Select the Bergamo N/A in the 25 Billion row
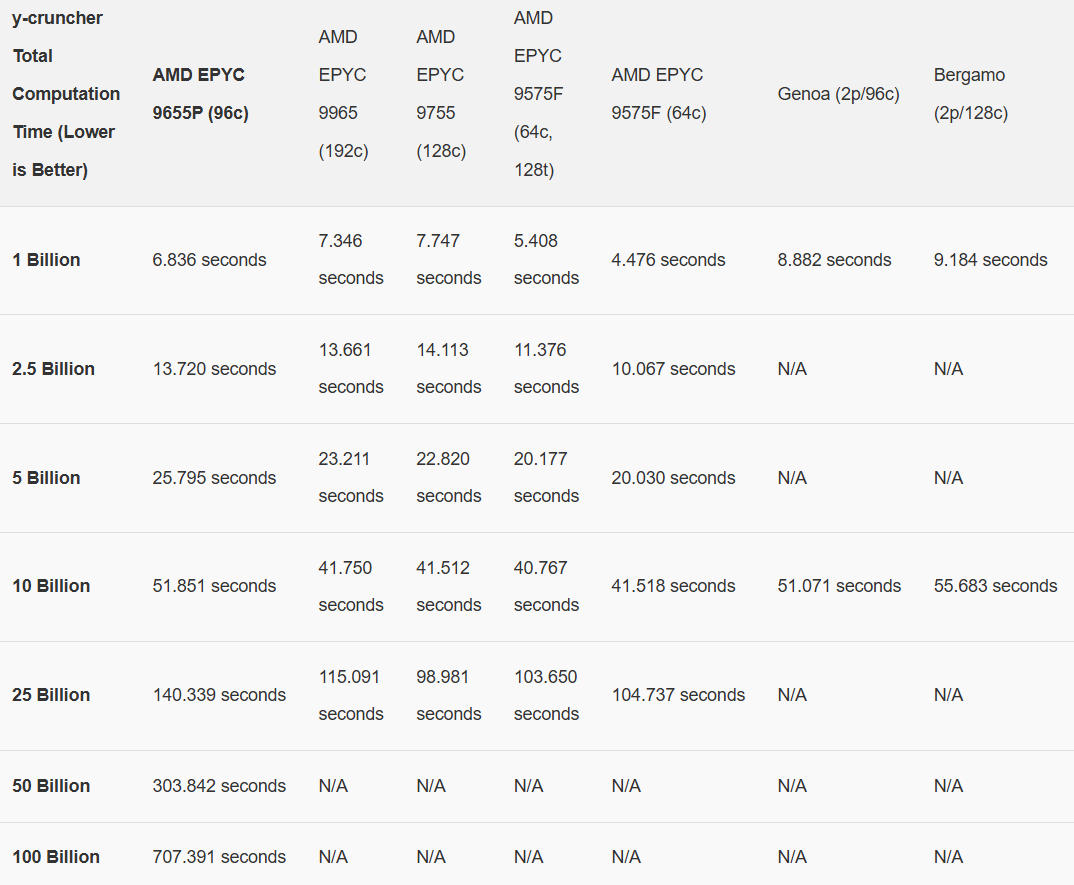Viewport: 1074px width, 885px height. tap(948, 695)
